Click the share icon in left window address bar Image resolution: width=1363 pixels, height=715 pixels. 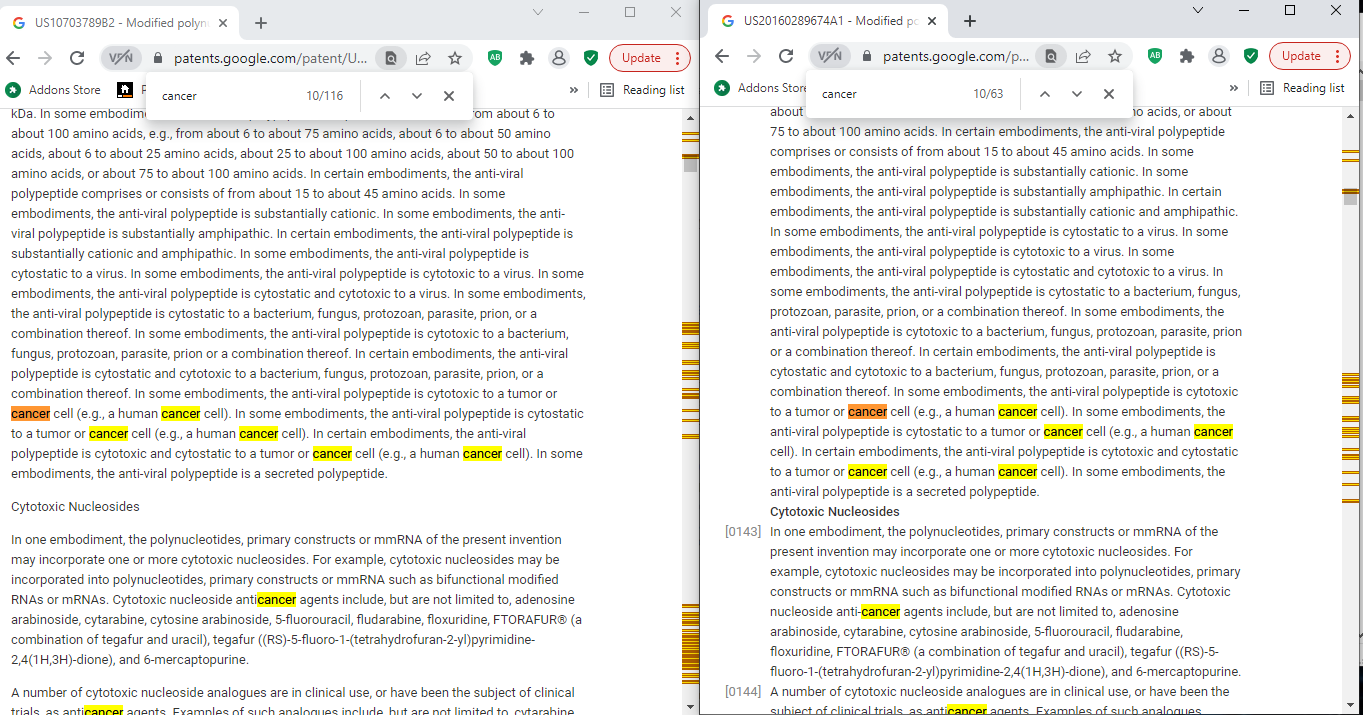click(x=423, y=58)
